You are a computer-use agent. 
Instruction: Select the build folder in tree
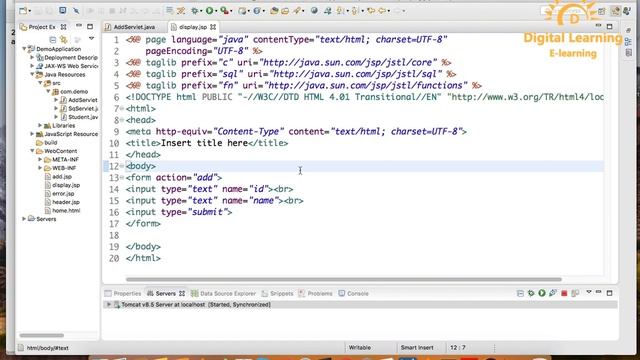47,142
